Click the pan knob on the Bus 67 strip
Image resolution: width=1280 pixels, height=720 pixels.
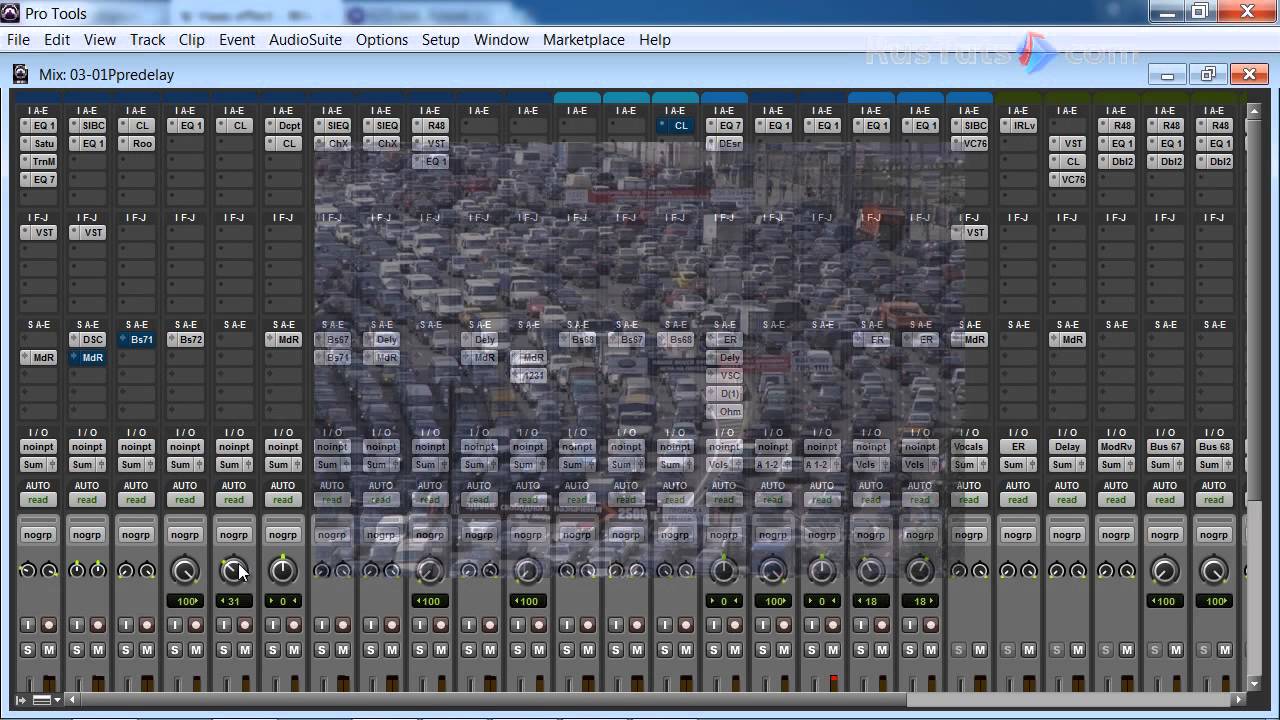coord(1165,571)
